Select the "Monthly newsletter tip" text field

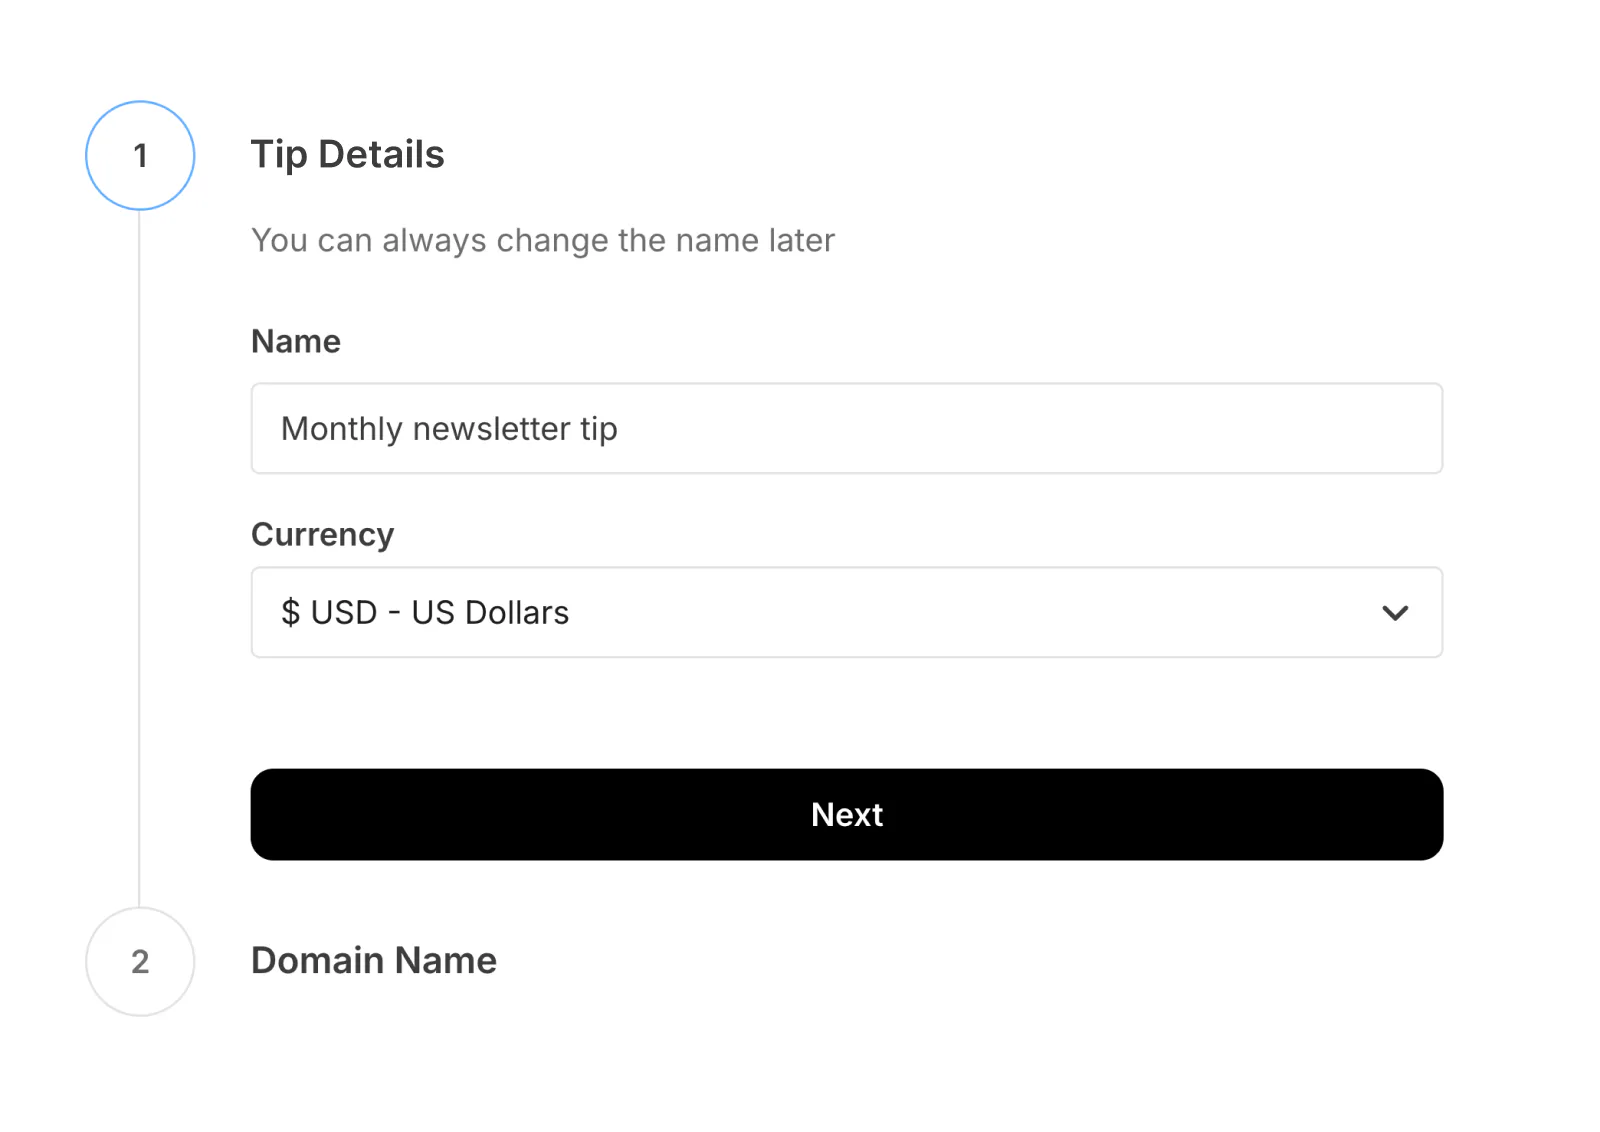[847, 429]
